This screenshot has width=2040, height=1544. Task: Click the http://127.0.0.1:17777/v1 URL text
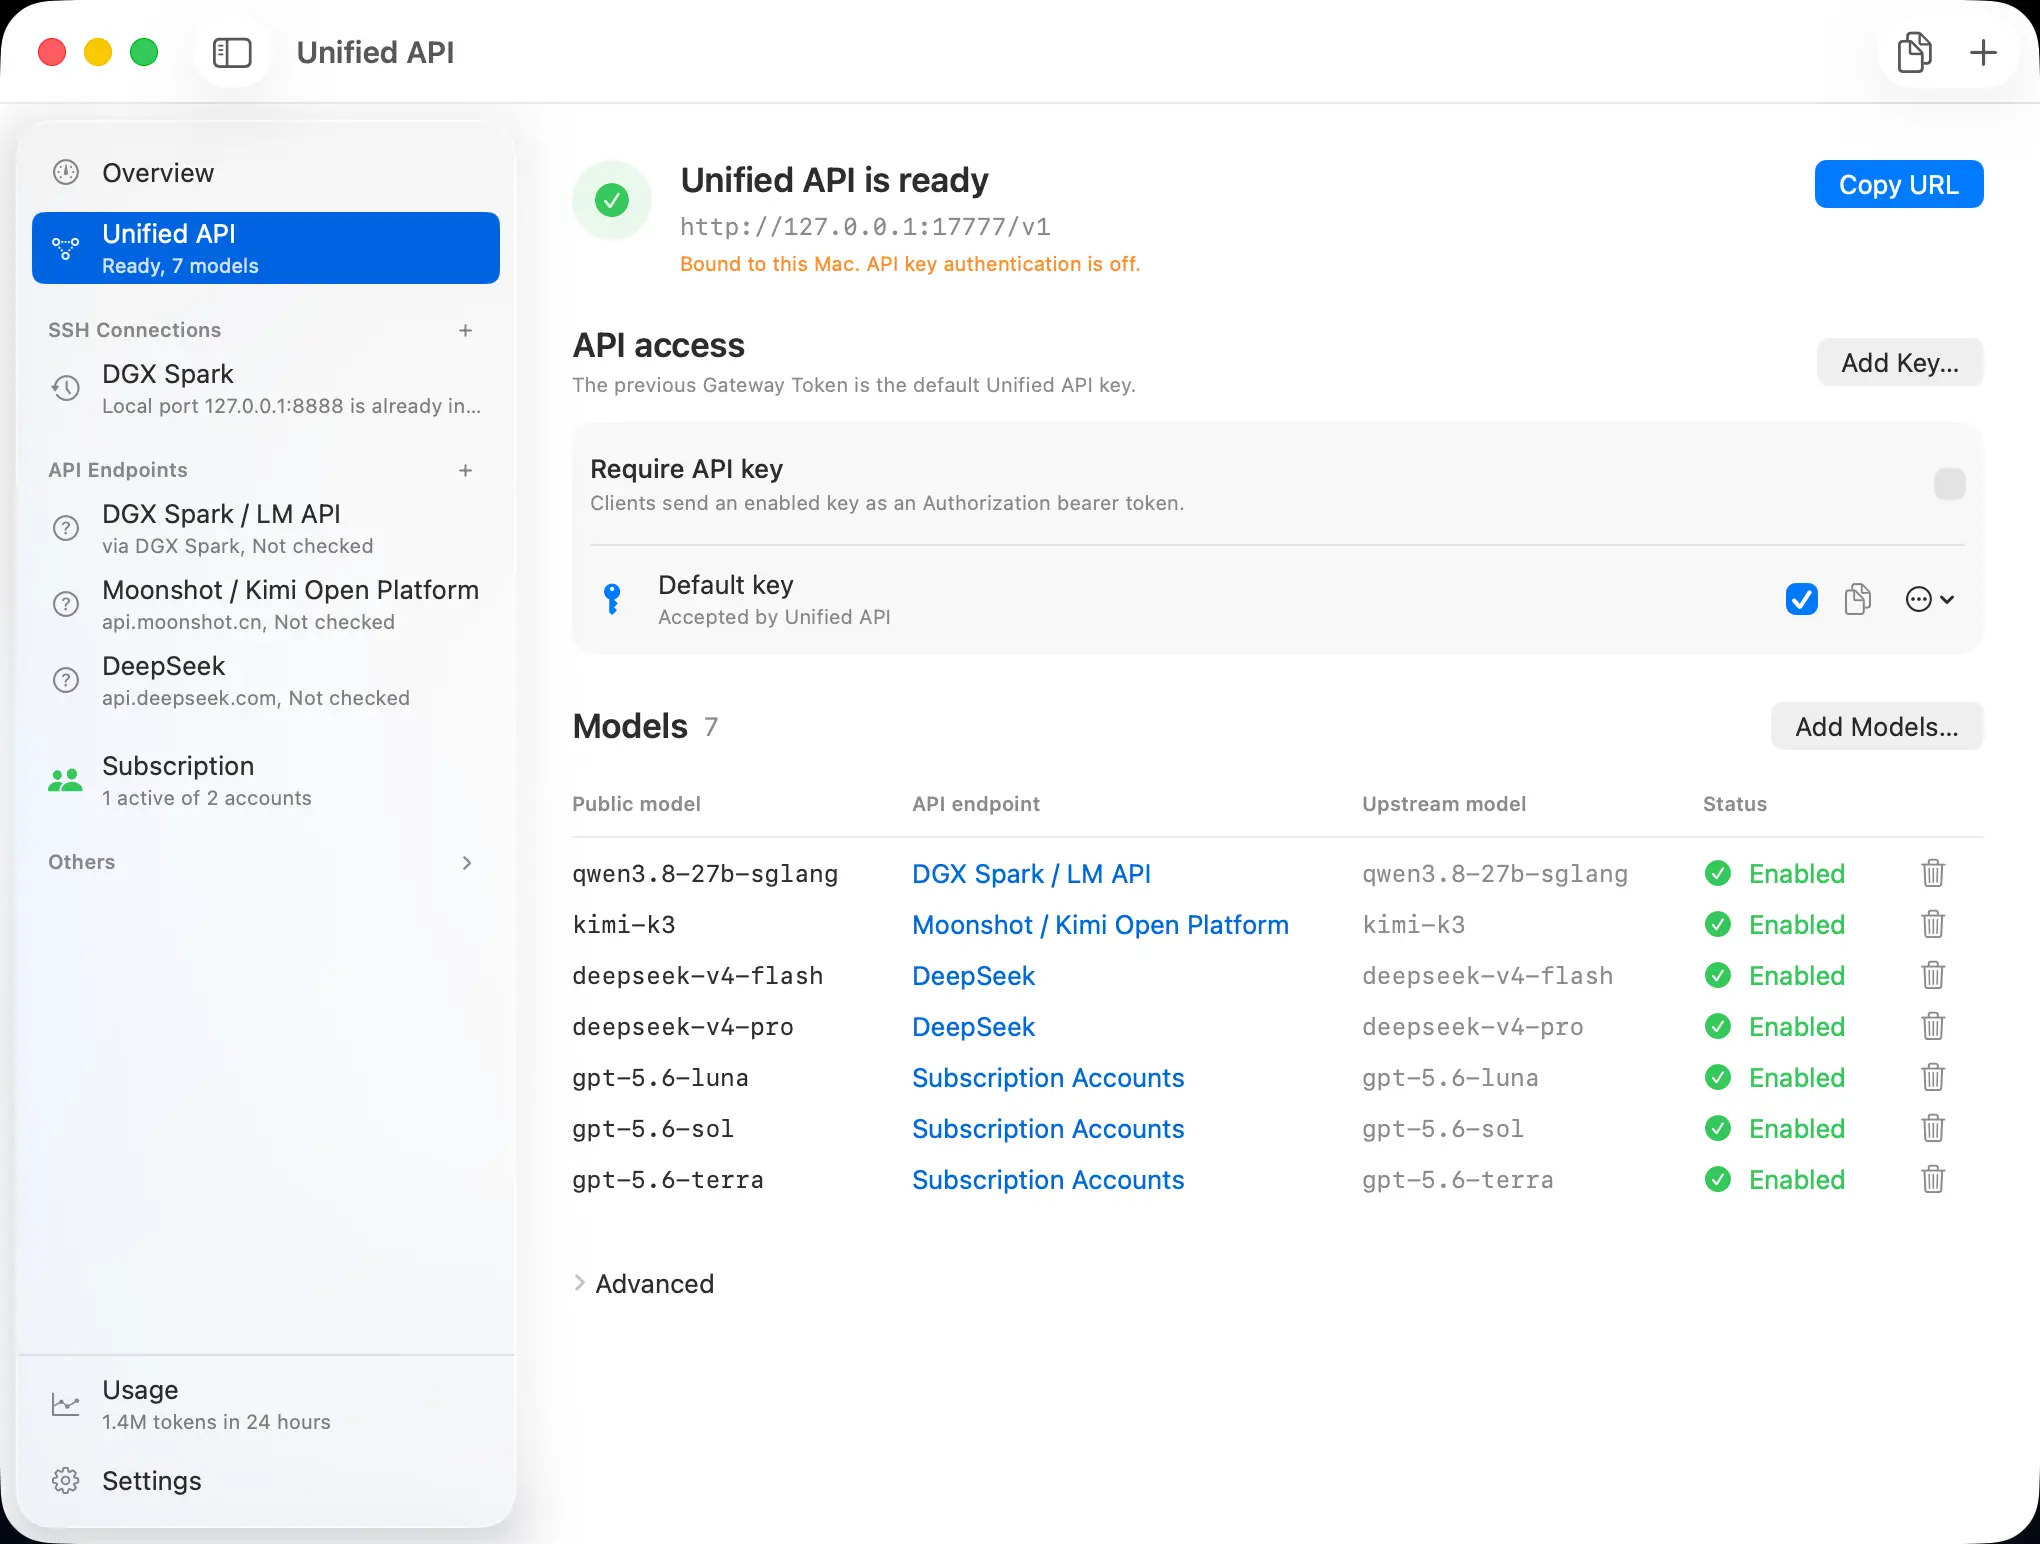point(865,227)
